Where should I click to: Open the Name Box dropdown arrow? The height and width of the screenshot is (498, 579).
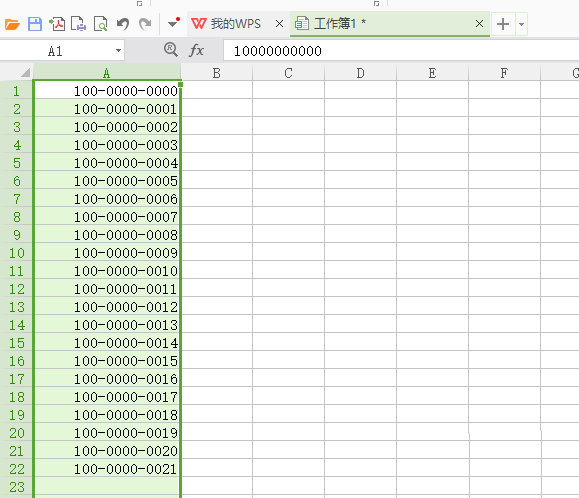coord(118,51)
